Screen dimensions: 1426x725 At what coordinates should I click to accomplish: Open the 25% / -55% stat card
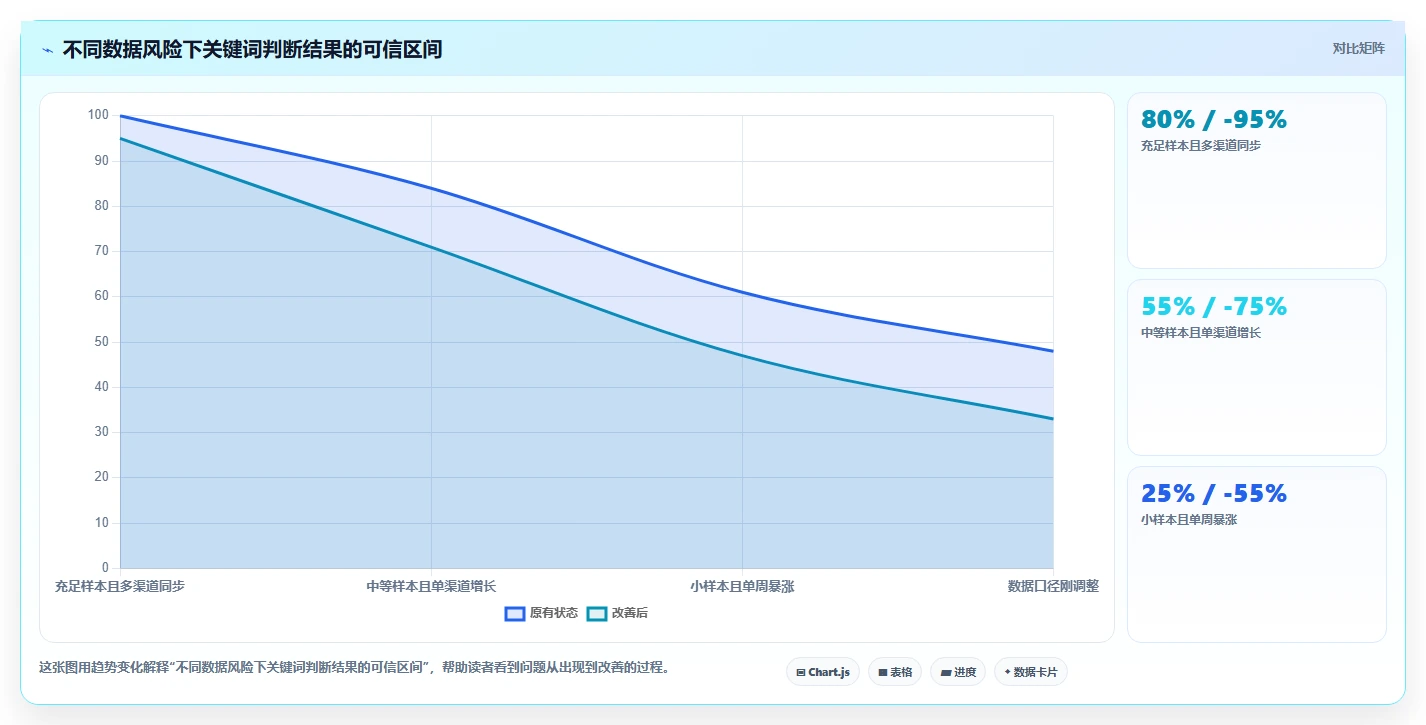coord(1256,555)
